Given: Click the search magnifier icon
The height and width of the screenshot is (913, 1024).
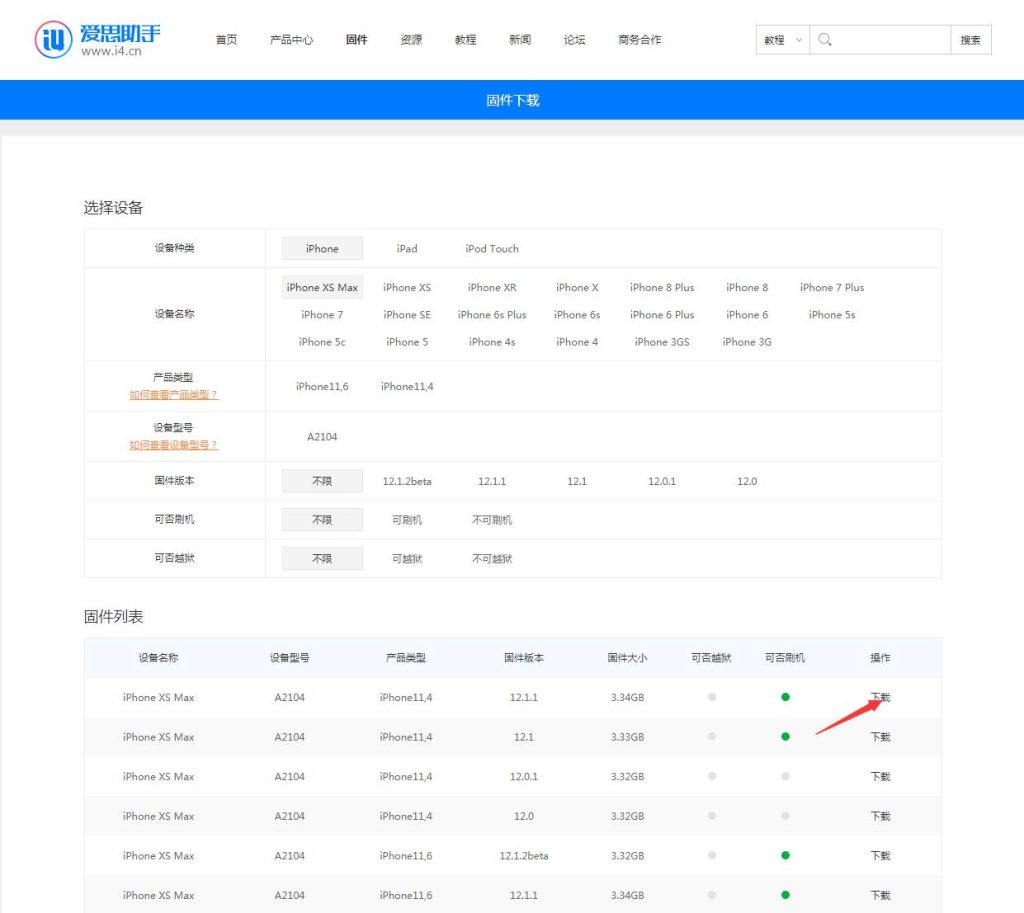Looking at the screenshot, I should tap(825, 40).
